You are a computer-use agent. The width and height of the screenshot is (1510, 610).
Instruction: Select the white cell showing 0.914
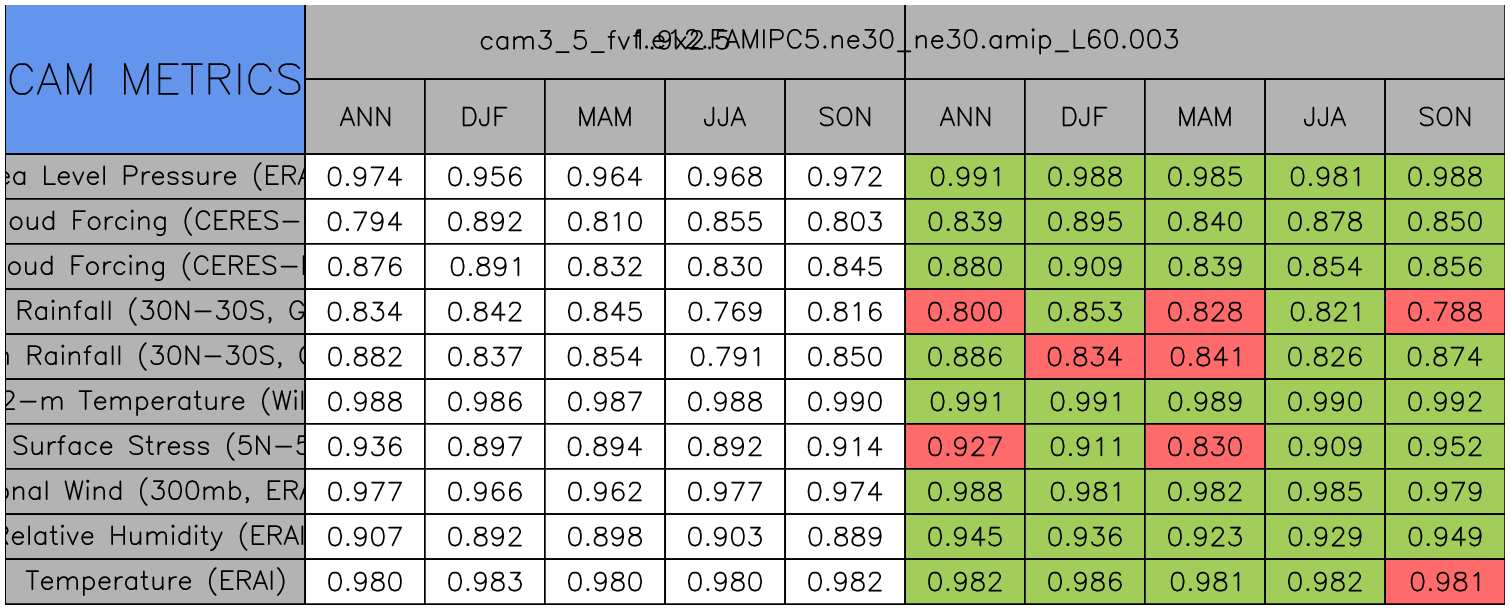click(845, 447)
